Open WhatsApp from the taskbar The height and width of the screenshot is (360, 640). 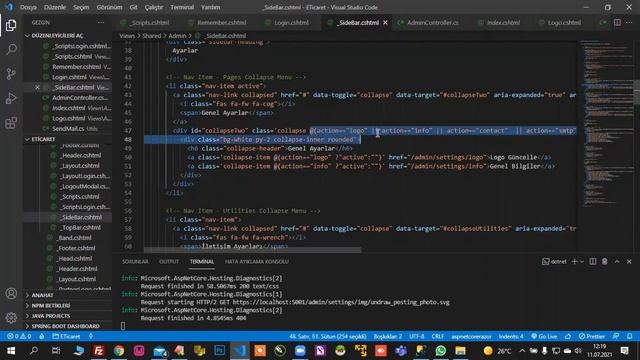(x=440, y=351)
